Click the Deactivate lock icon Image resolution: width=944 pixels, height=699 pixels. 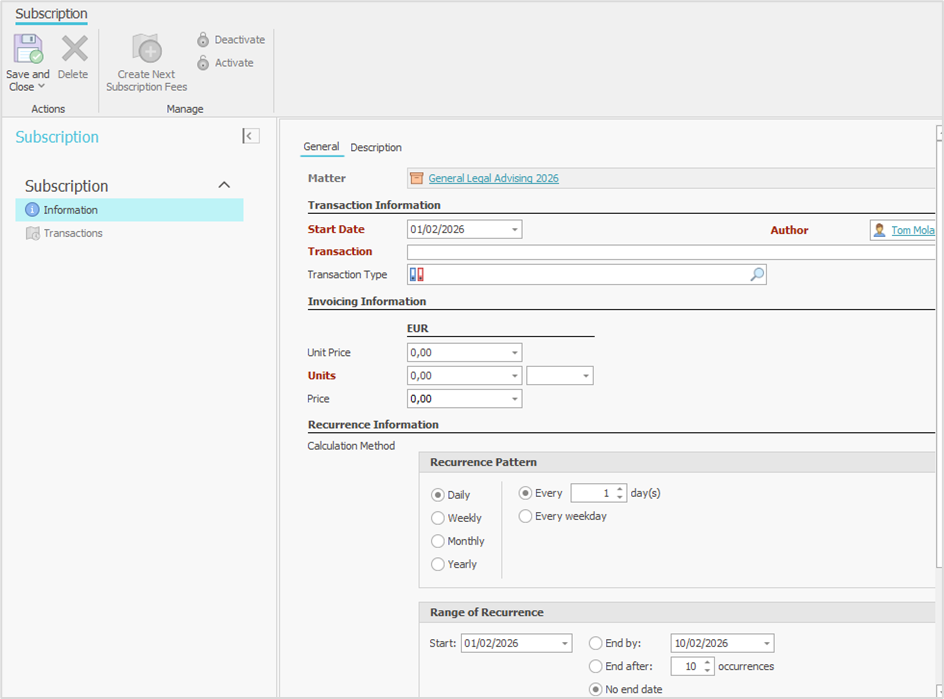click(x=203, y=40)
